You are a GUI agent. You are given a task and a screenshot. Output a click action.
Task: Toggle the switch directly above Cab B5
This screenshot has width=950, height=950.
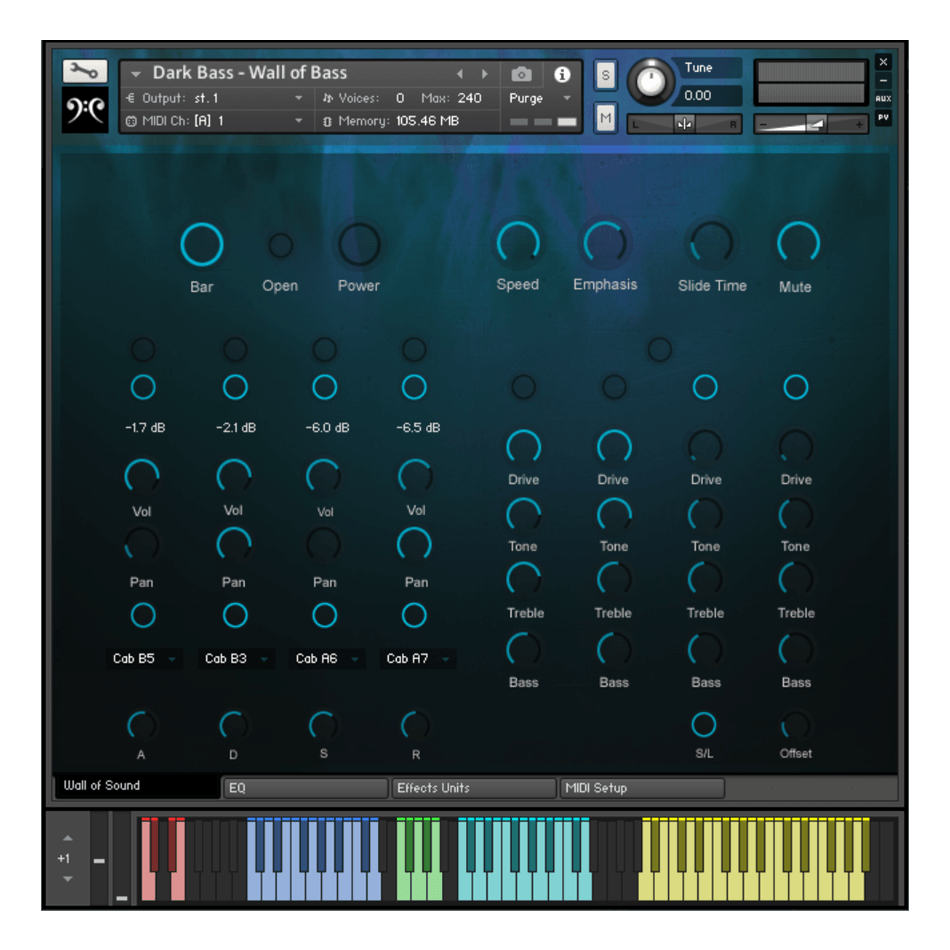click(143, 615)
